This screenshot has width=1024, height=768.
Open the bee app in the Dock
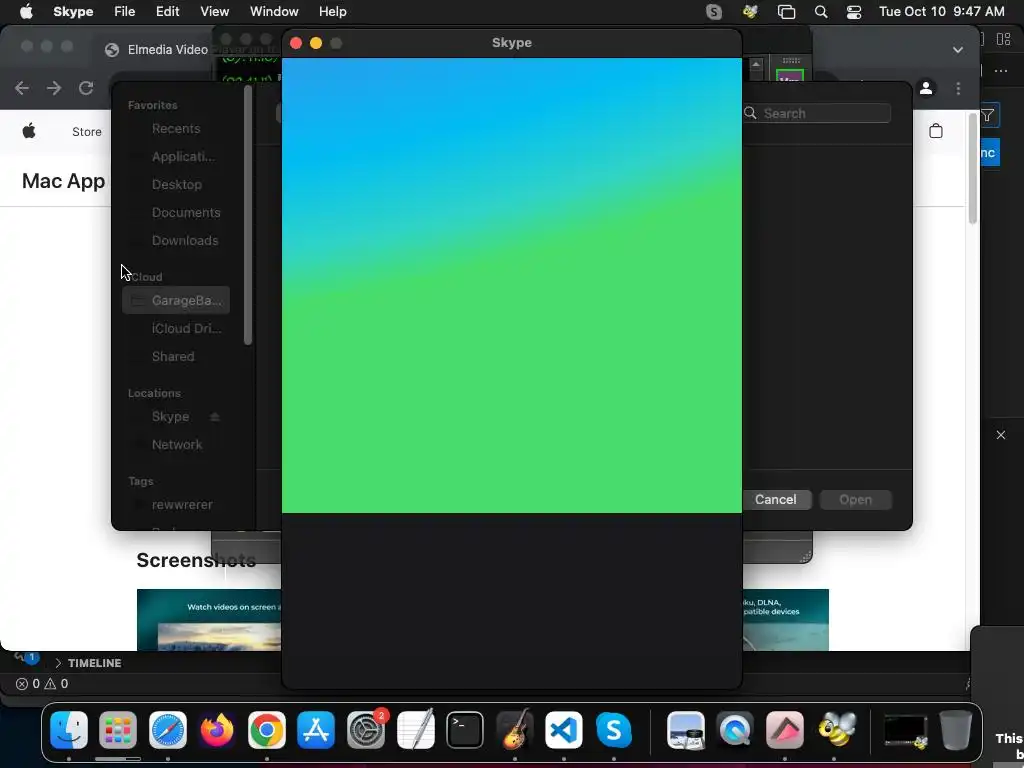pos(836,729)
